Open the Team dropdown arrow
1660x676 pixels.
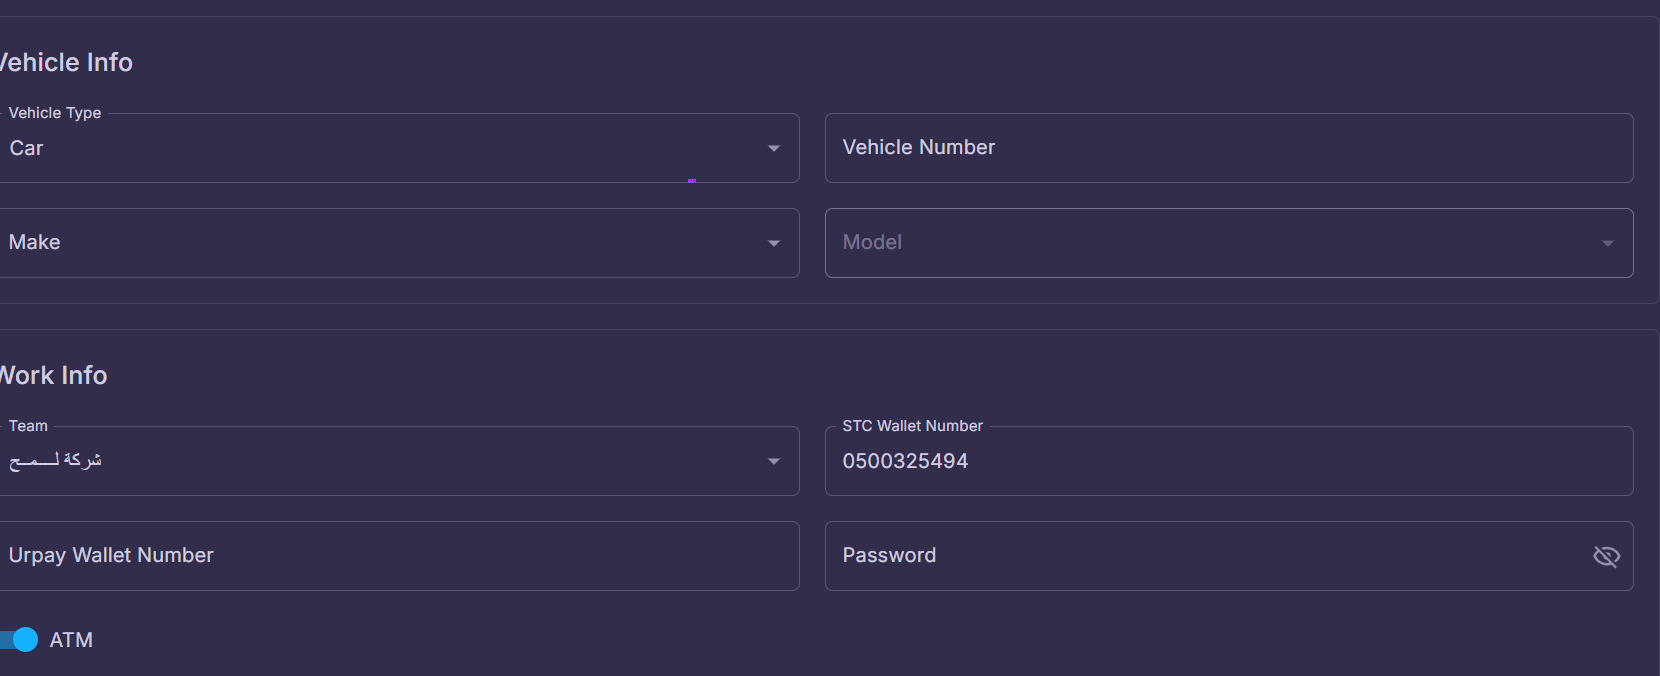point(773,461)
